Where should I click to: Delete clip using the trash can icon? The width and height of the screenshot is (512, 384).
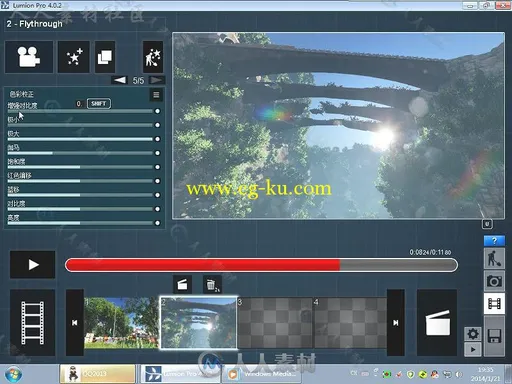click(211, 285)
